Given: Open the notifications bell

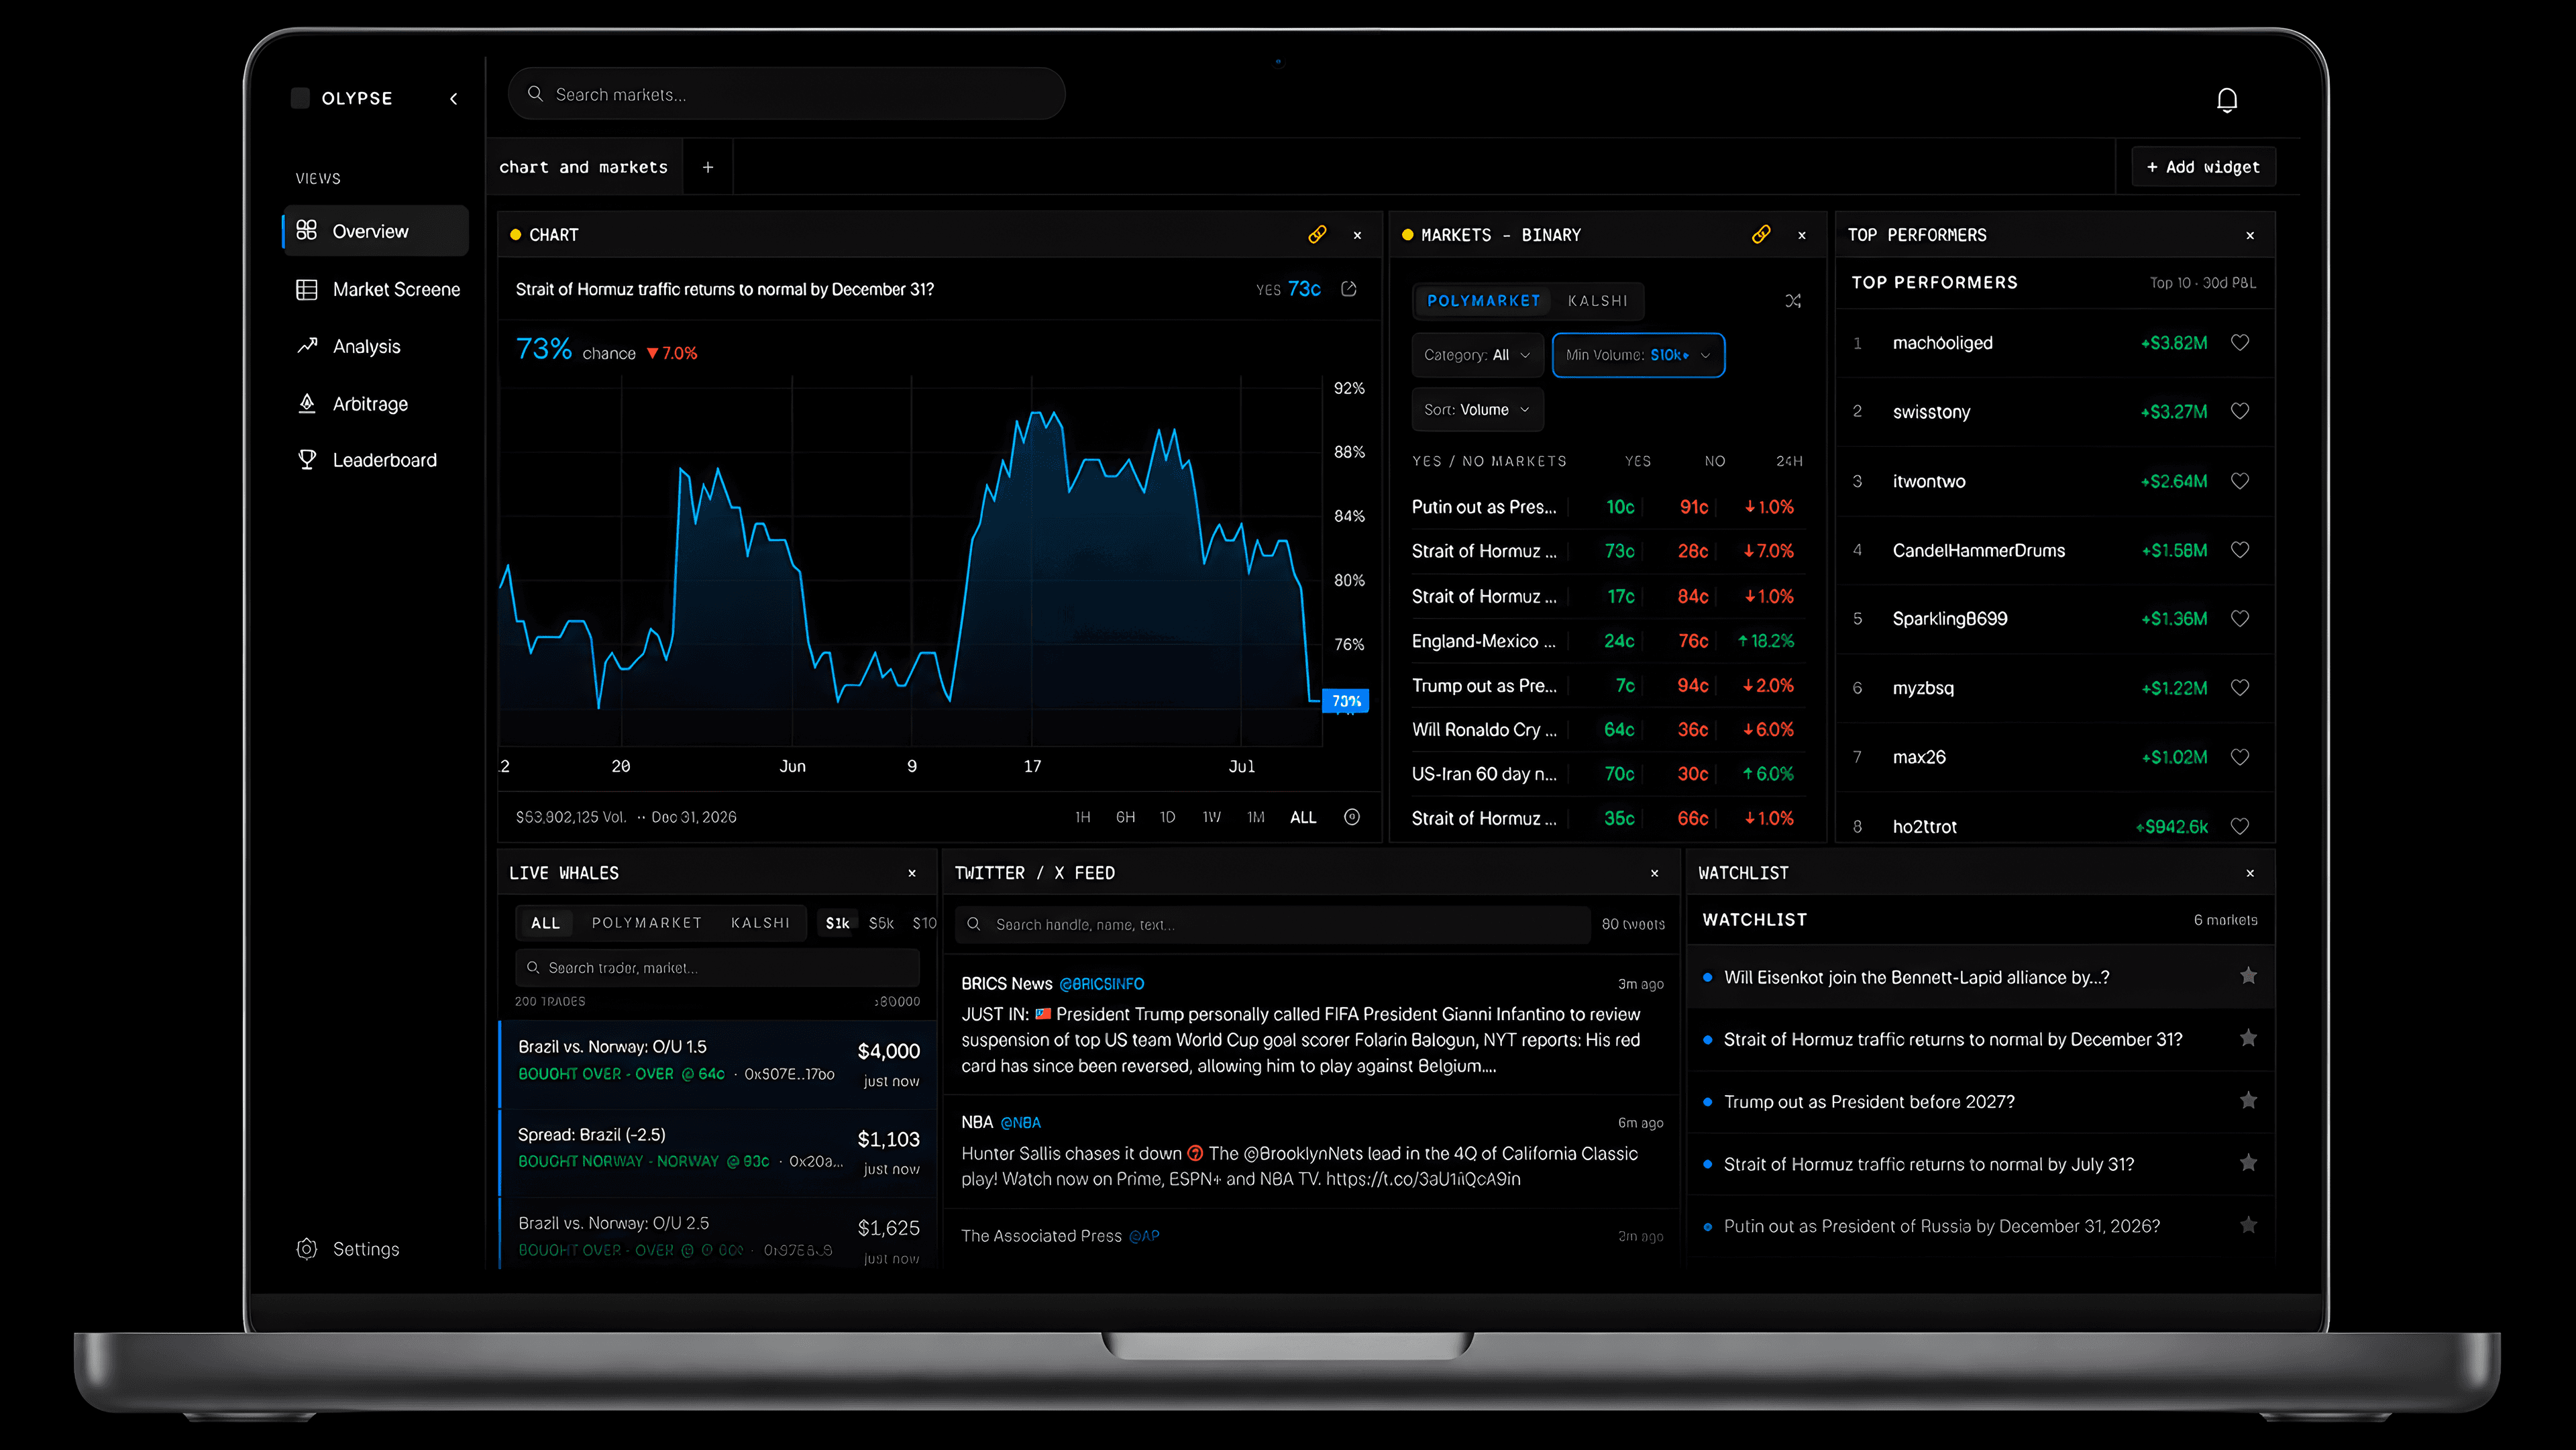Looking at the screenshot, I should point(2226,100).
